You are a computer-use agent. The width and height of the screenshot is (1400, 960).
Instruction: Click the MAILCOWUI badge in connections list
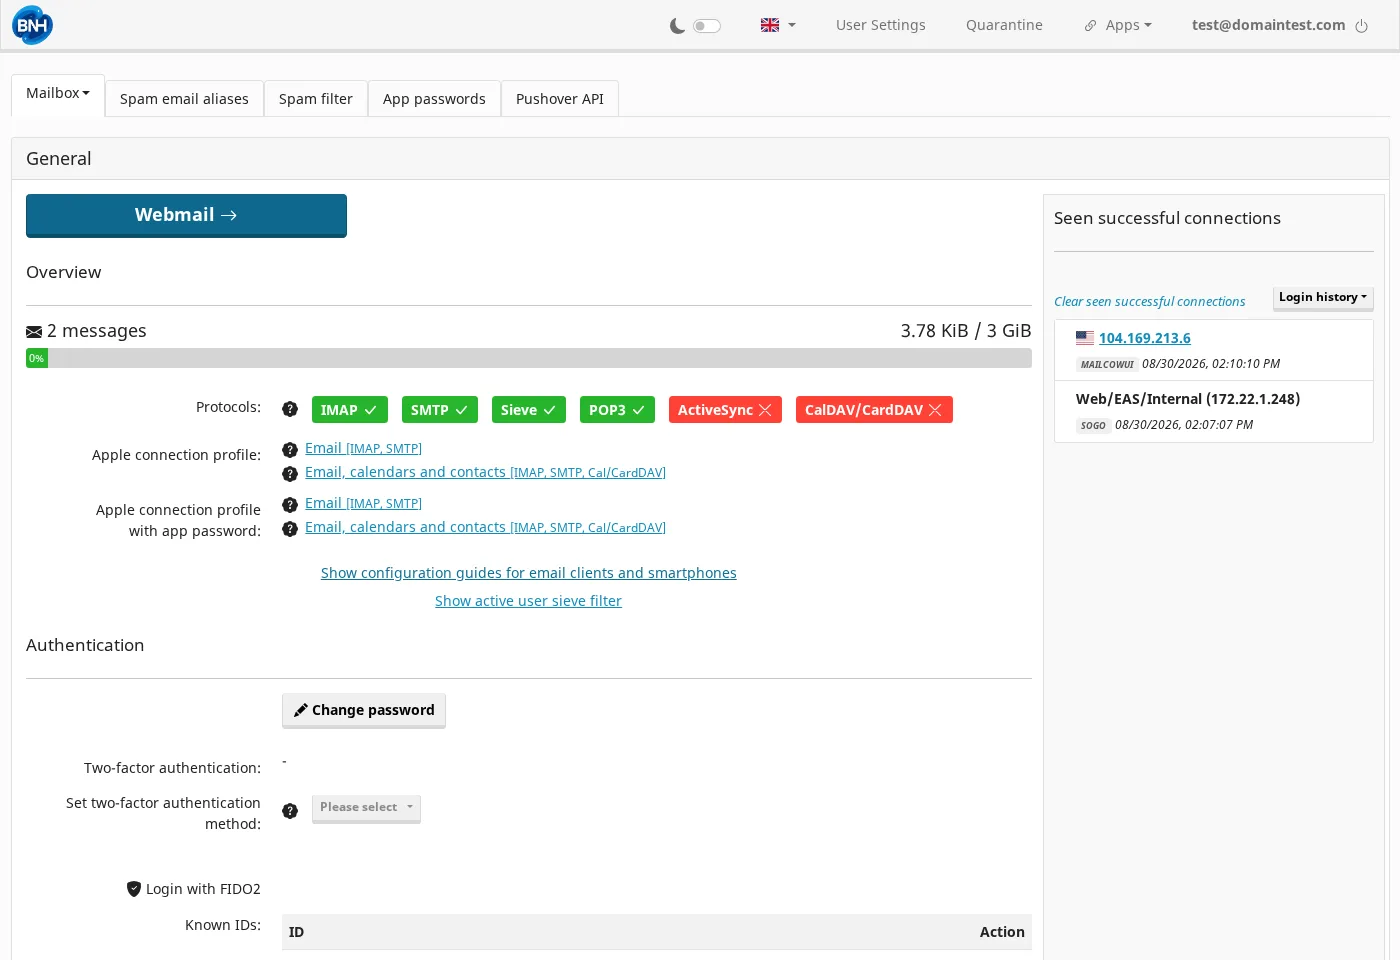1107,365
